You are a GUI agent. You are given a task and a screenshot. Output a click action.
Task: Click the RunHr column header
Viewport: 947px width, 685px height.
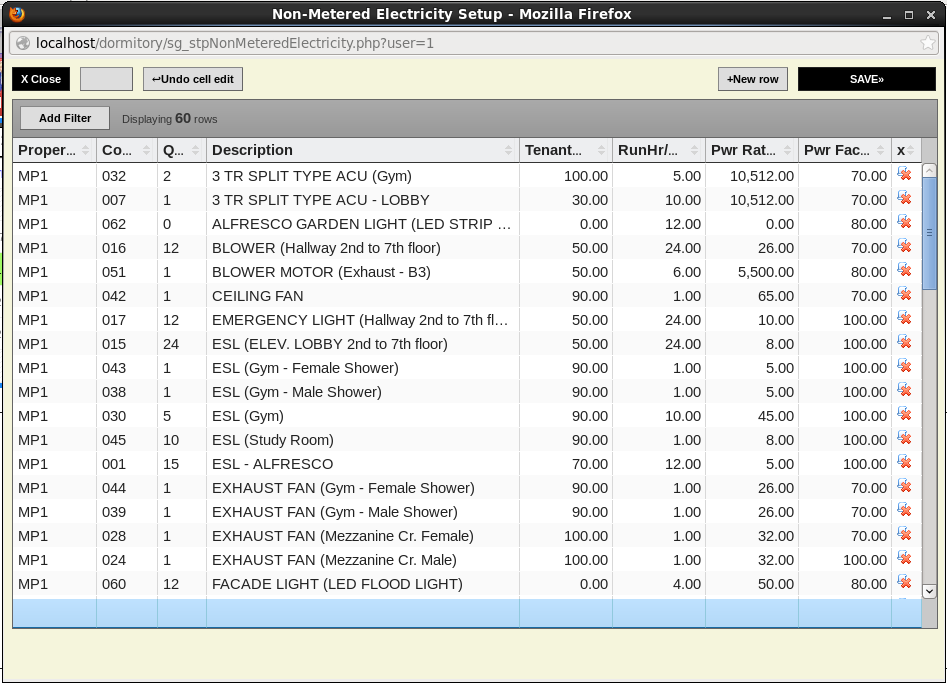(x=648, y=150)
